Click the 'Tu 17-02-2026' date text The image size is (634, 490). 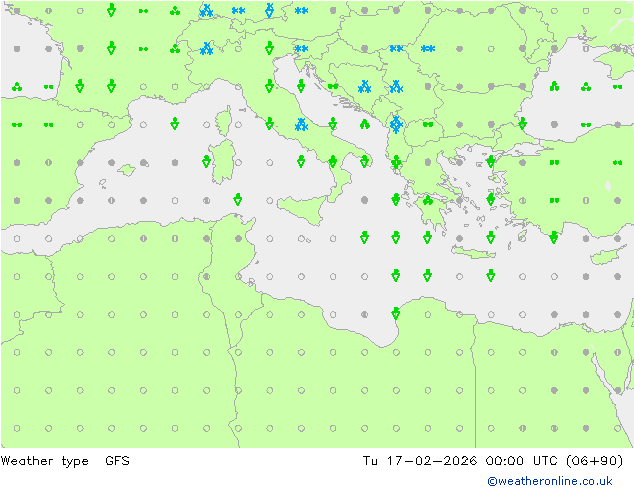pyautogui.click(x=420, y=460)
